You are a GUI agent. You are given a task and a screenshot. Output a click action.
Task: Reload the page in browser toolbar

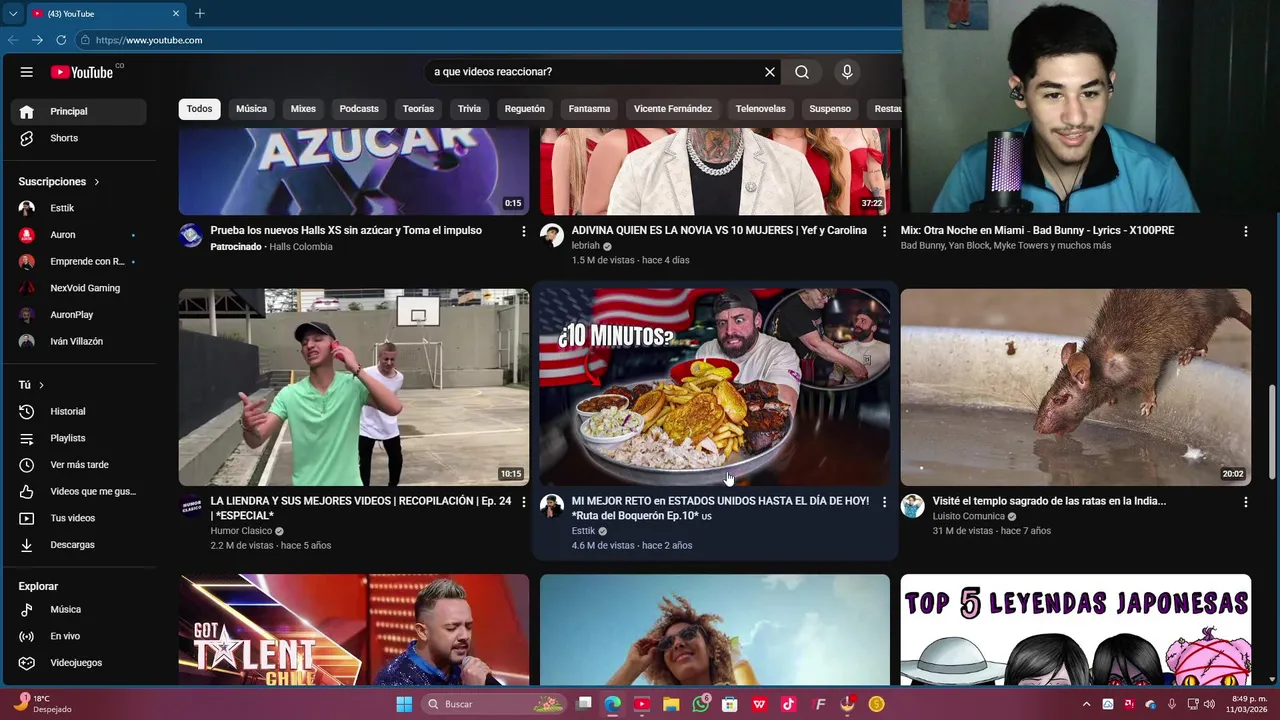click(x=61, y=40)
